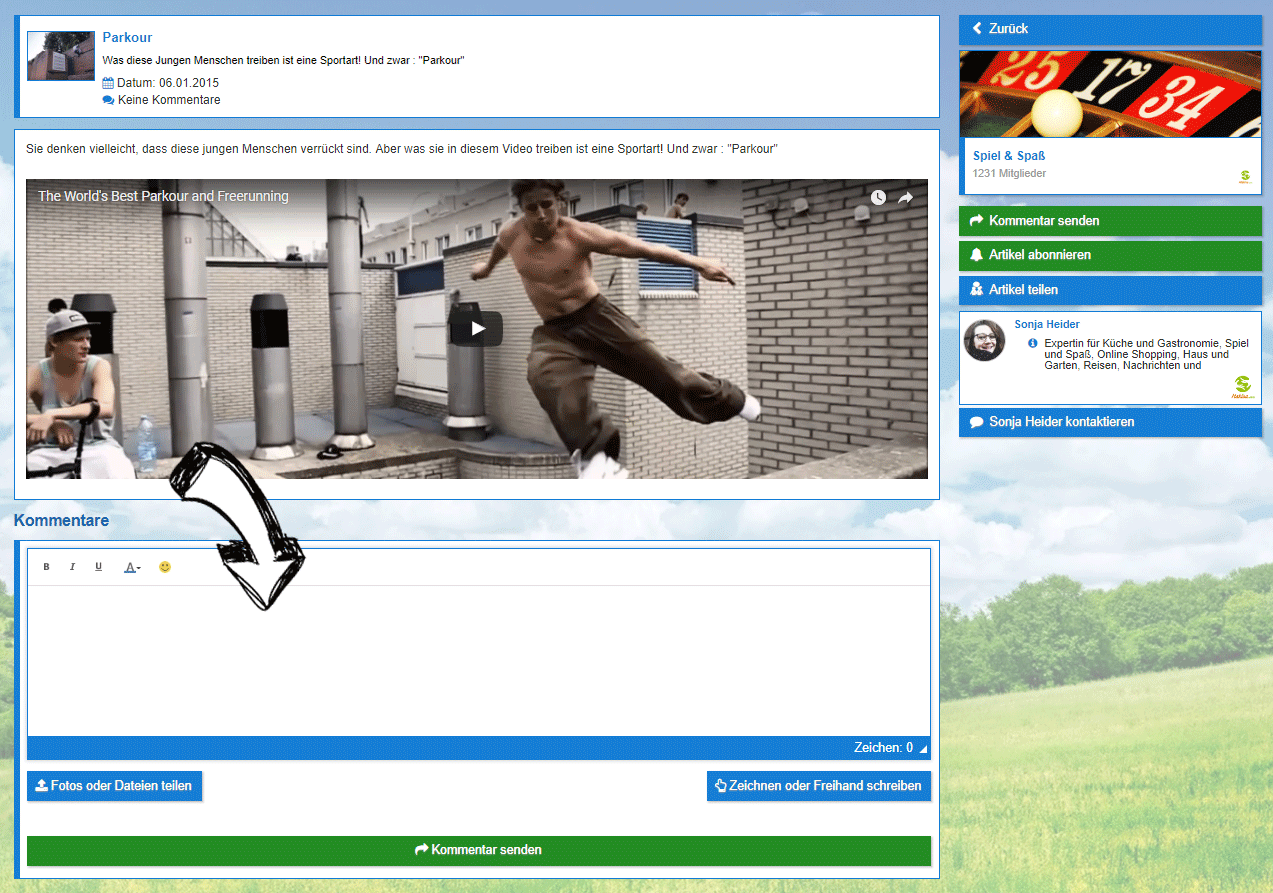1273x893 pixels.
Task: Click the calendar icon next to Datum
Action: (x=108, y=83)
